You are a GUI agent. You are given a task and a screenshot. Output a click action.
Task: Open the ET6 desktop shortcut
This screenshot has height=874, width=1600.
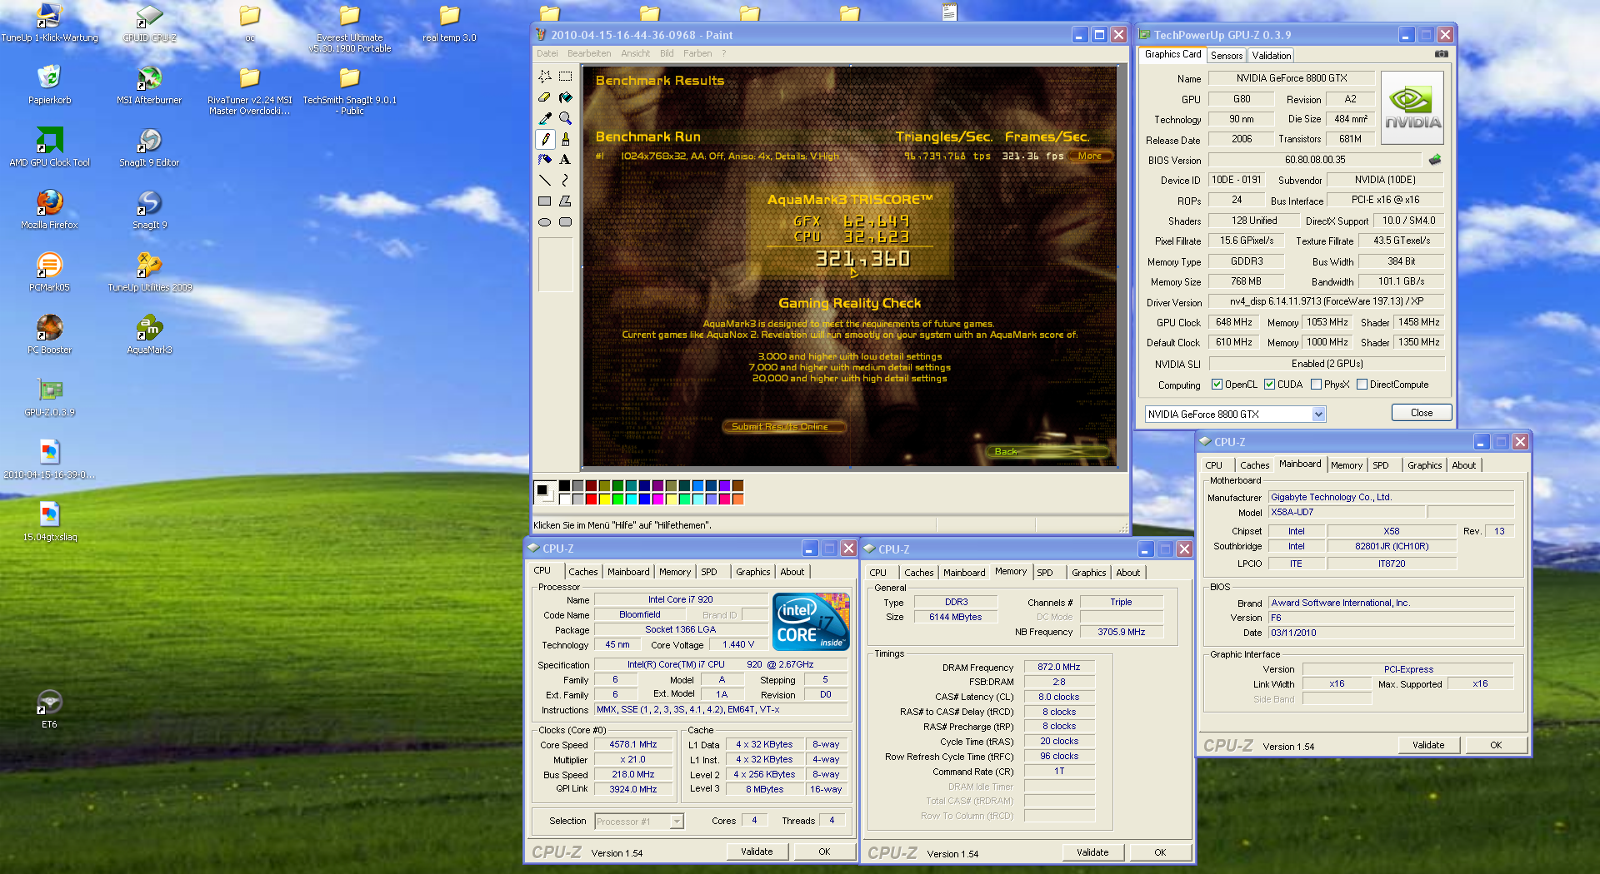pyautogui.click(x=49, y=709)
